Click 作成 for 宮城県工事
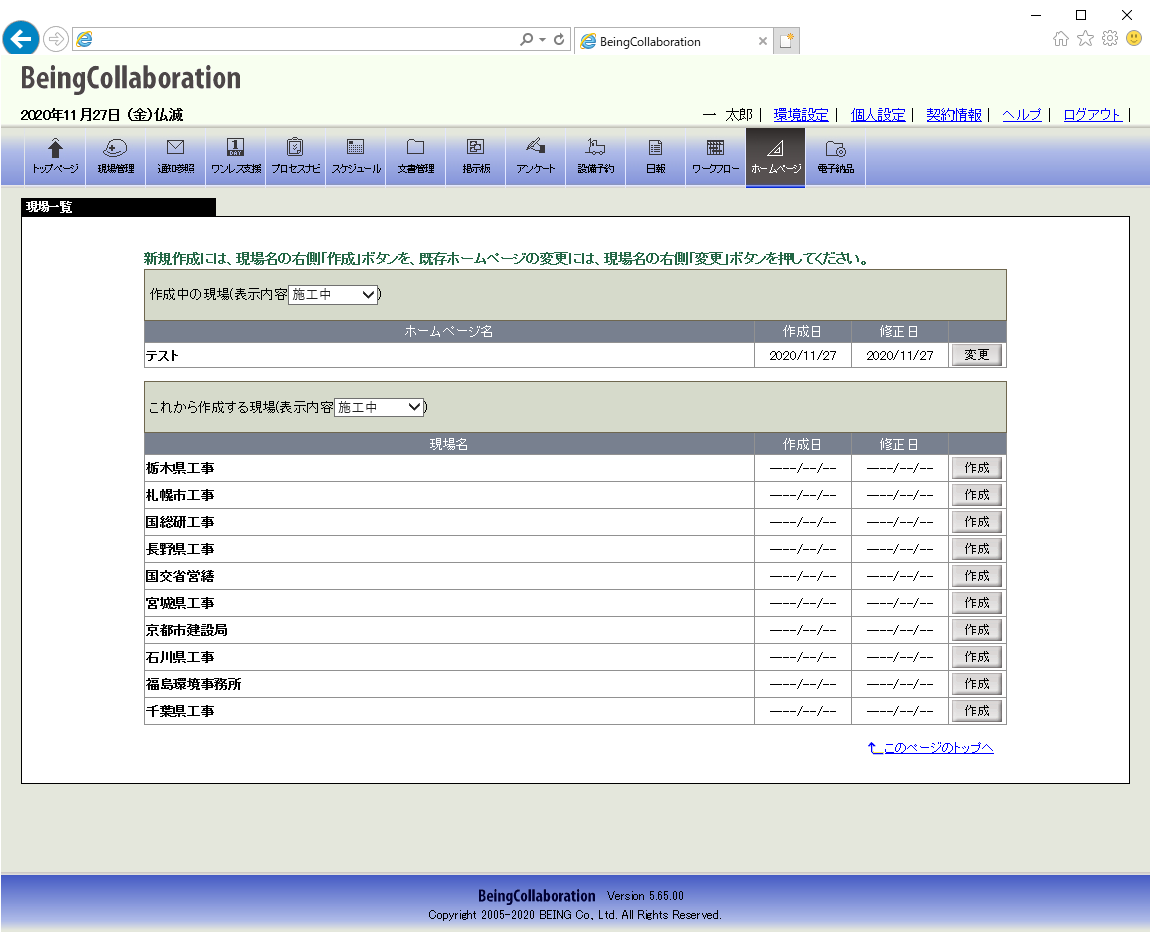The height and width of the screenshot is (933, 1151). pyautogui.click(x=977, y=603)
